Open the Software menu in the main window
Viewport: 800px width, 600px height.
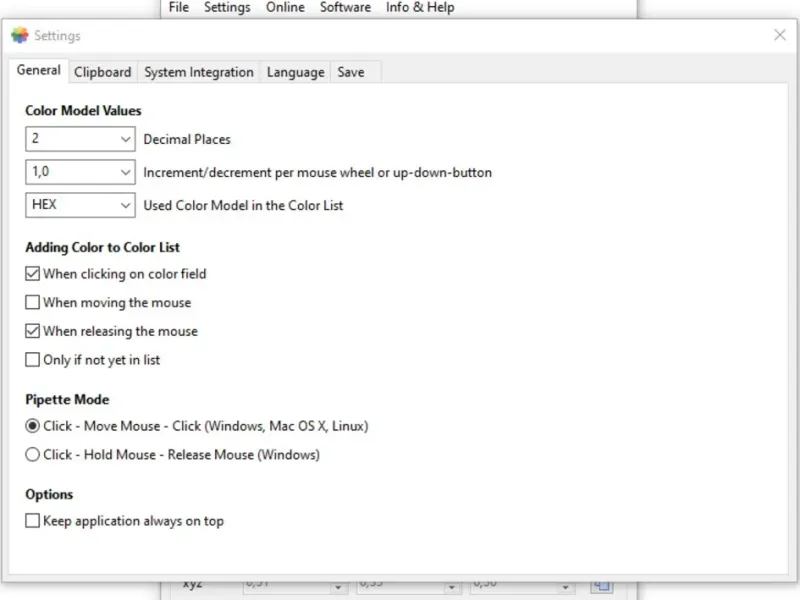[345, 7]
